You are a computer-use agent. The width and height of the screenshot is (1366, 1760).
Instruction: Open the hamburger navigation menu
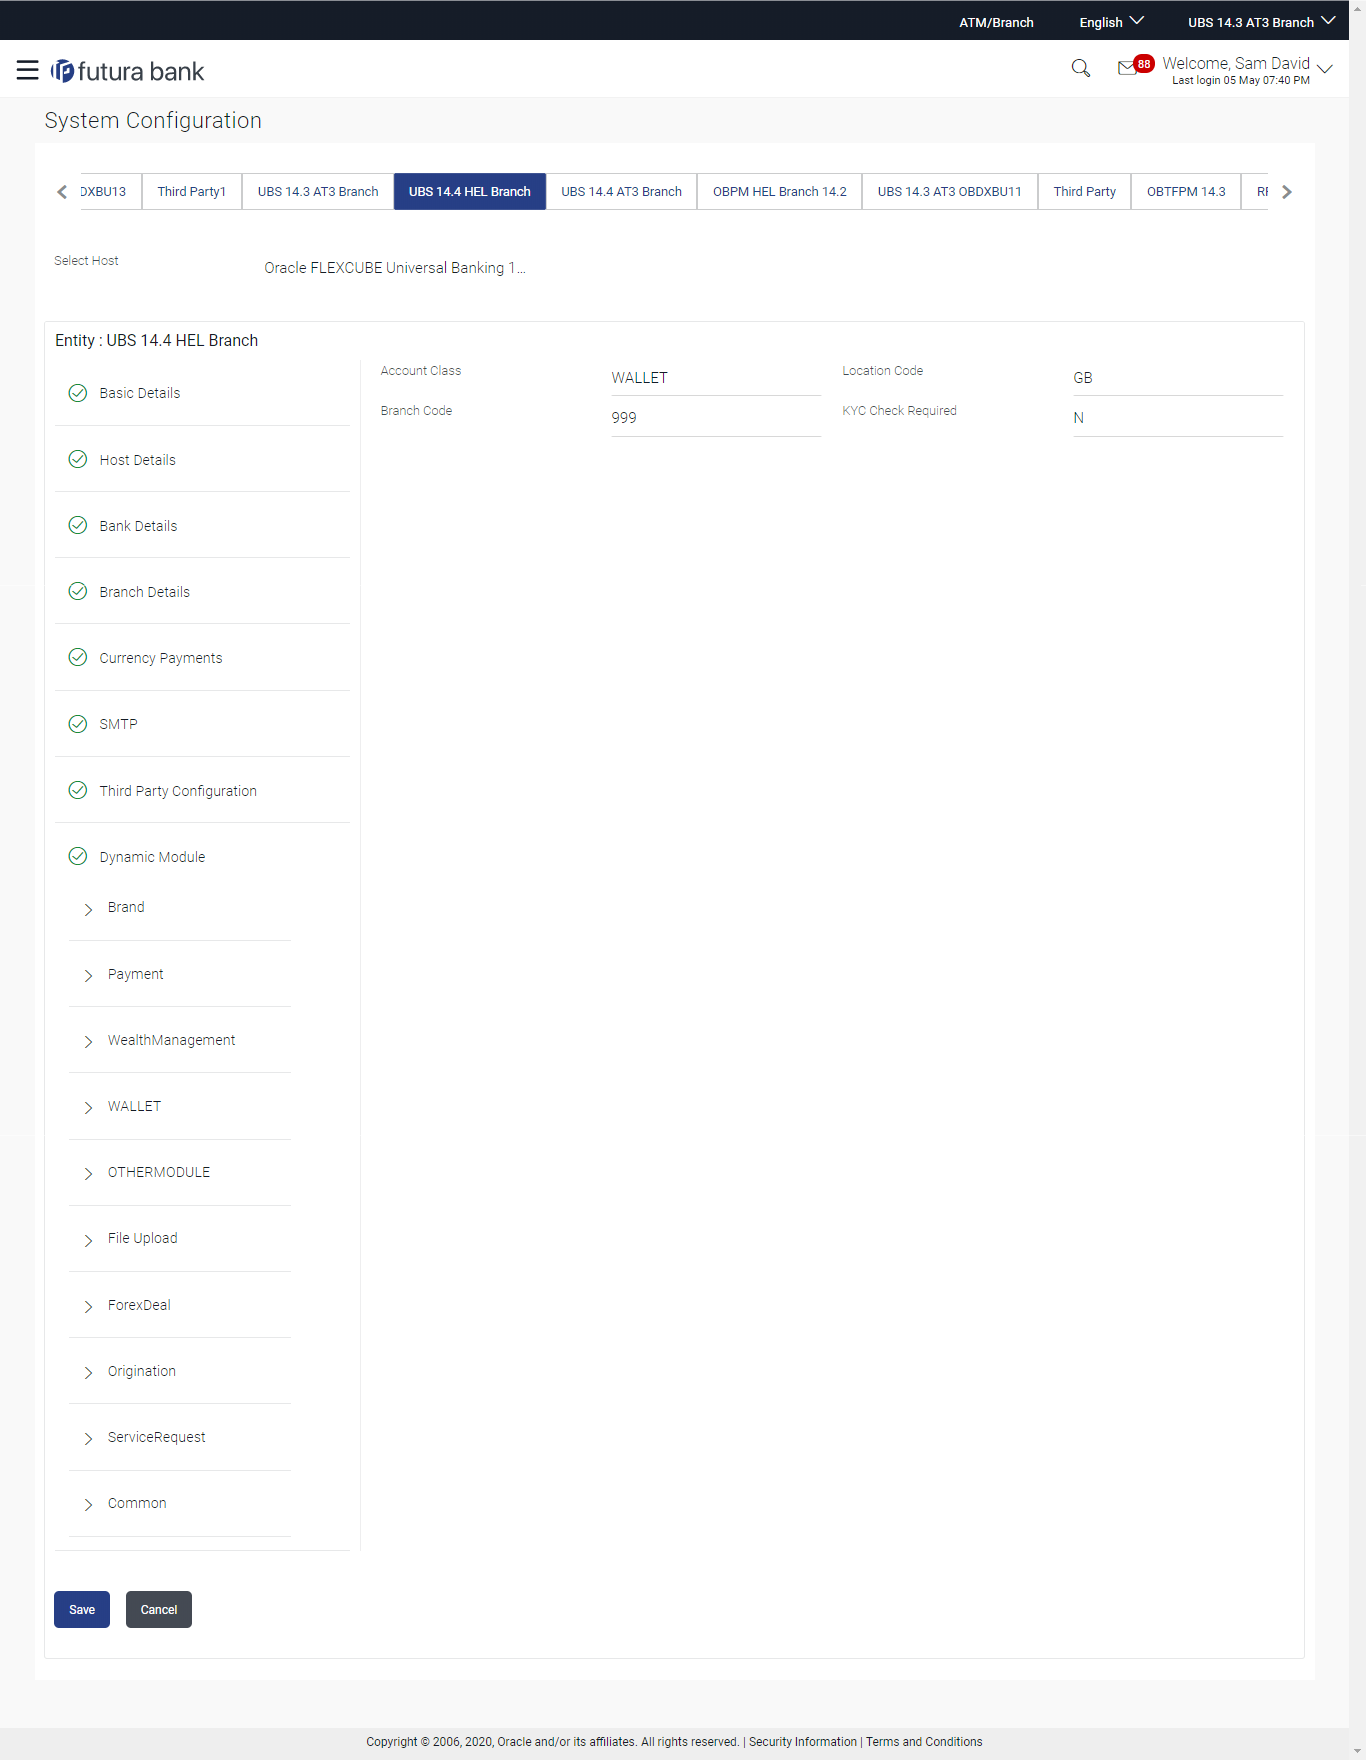27,70
